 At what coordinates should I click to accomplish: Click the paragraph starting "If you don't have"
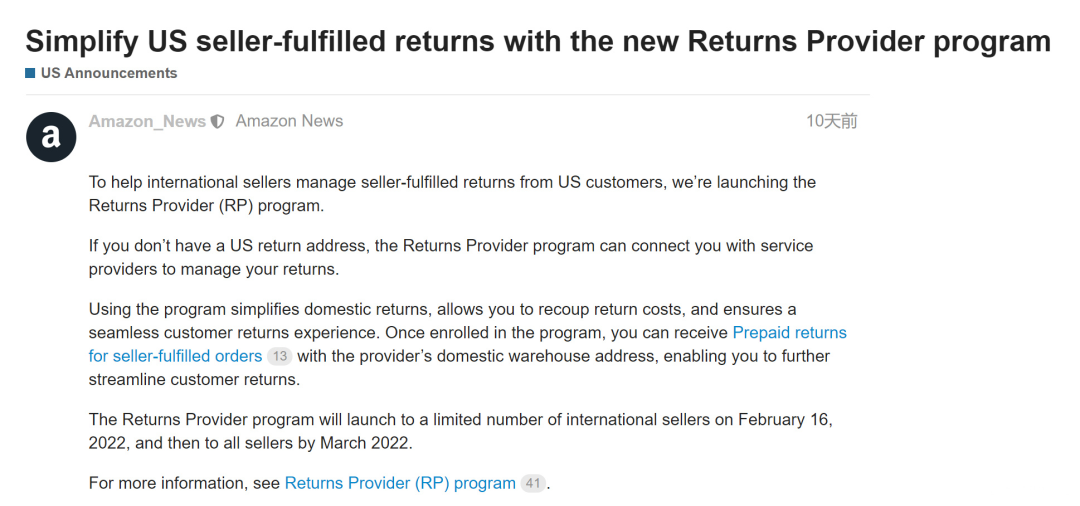[x=450, y=257]
